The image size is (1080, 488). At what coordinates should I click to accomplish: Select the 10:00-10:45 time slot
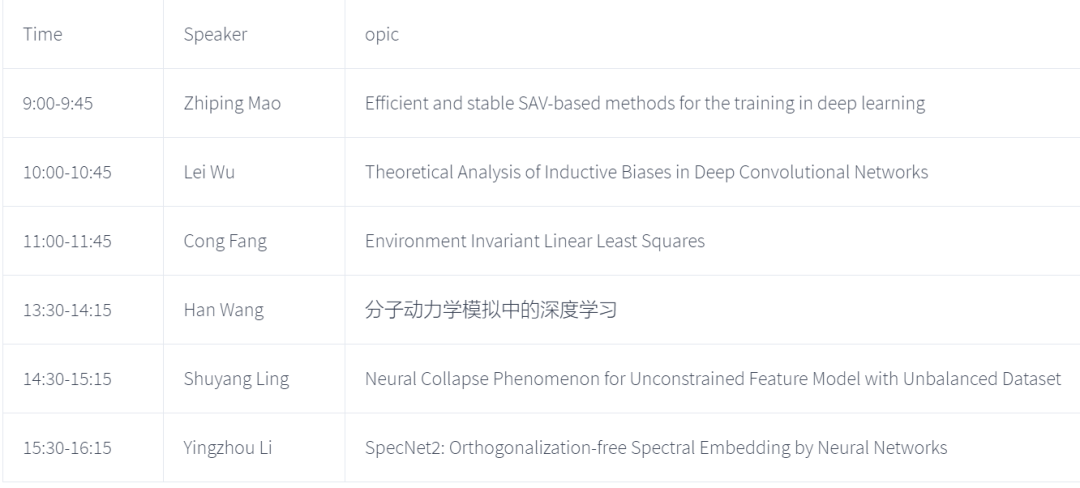point(67,172)
